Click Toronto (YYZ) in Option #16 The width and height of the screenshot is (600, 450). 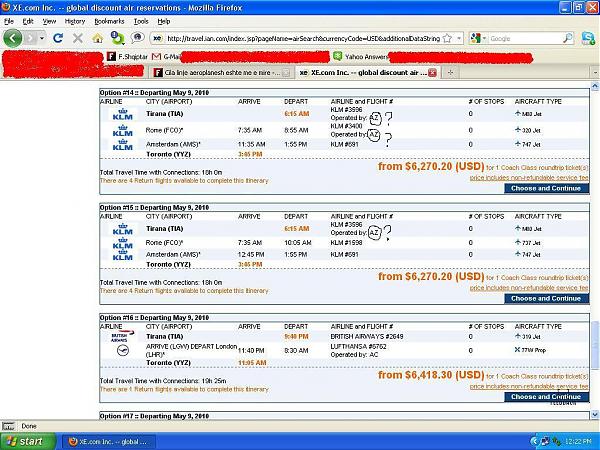tap(168, 363)
